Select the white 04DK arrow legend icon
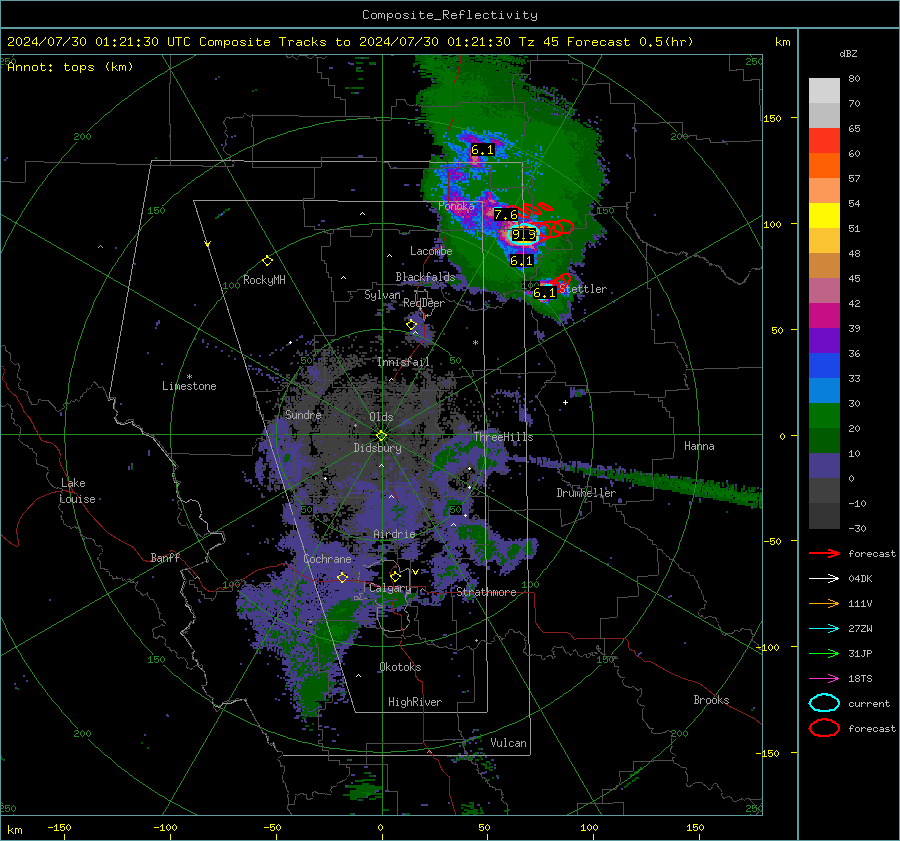Viewport: 900px width, 841px height. click(824, 579)
